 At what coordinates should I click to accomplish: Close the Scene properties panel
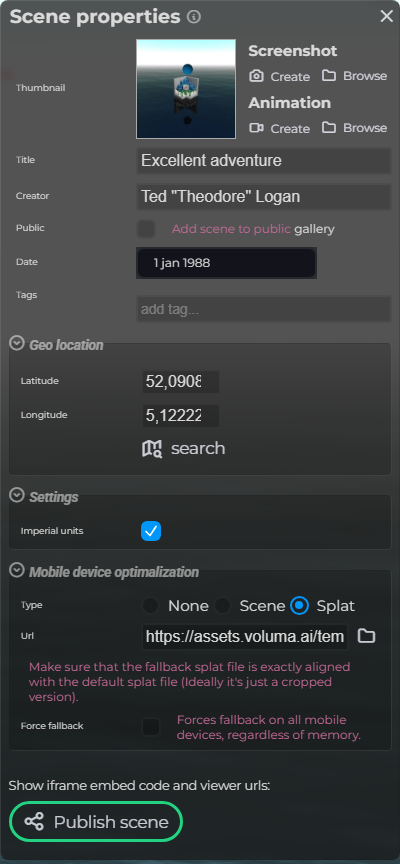click(x=387, y=17)
